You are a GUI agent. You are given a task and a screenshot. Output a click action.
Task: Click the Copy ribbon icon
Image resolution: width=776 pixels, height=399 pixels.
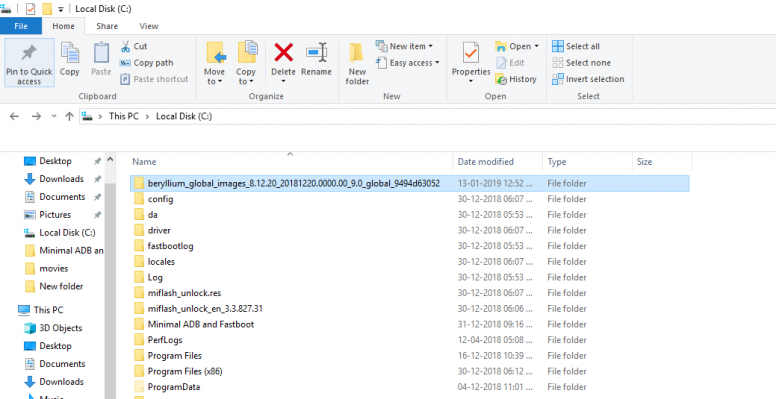(70, 59)
